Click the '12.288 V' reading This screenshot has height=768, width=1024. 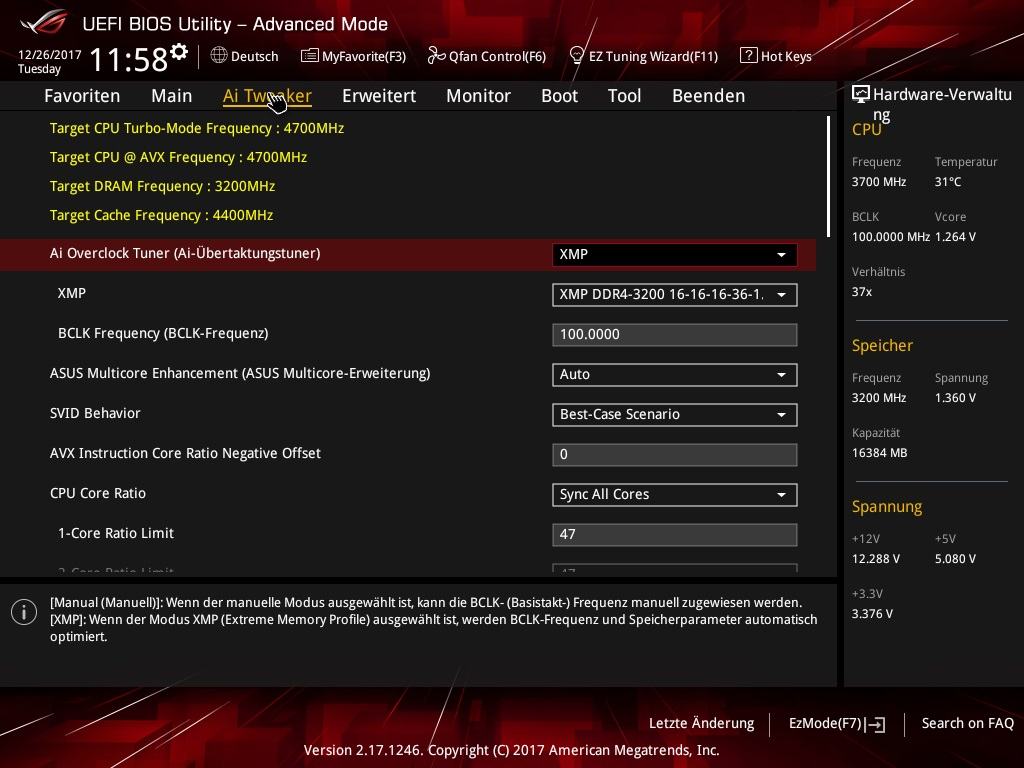[876, 559]
